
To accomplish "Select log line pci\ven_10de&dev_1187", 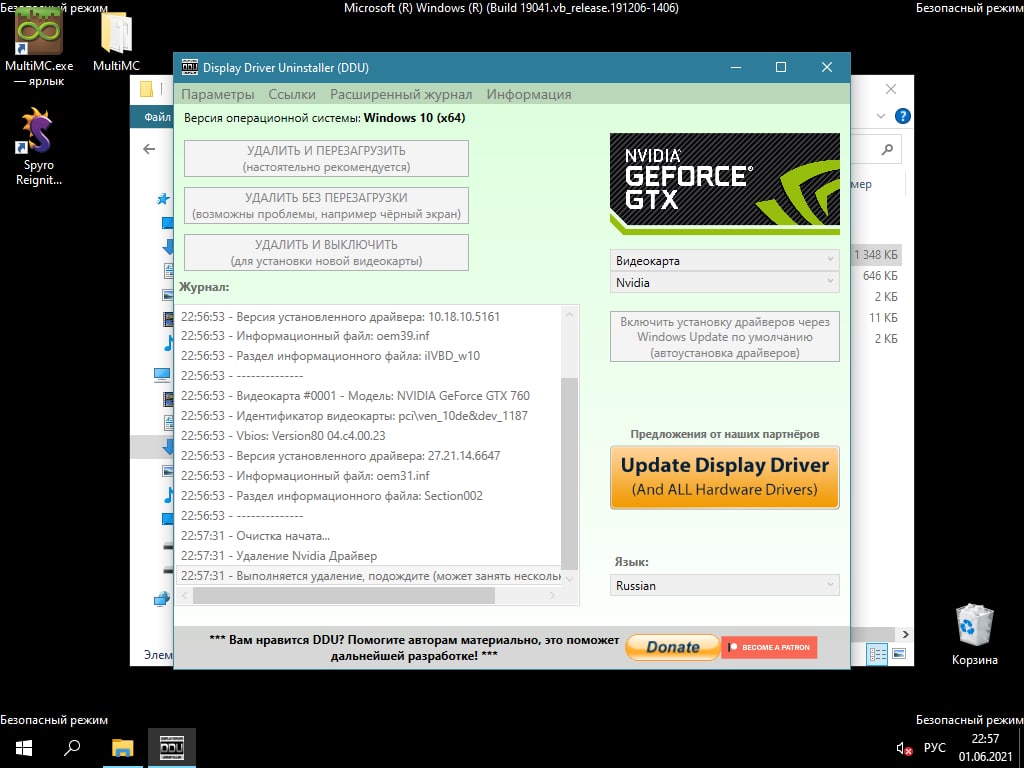I will (x=368, y=415).
